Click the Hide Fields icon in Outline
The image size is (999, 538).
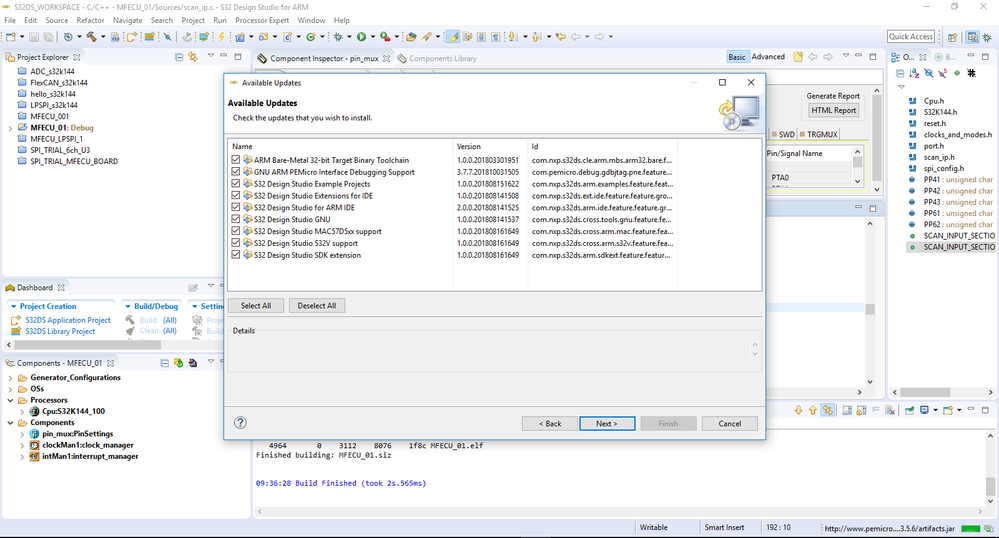929,73
